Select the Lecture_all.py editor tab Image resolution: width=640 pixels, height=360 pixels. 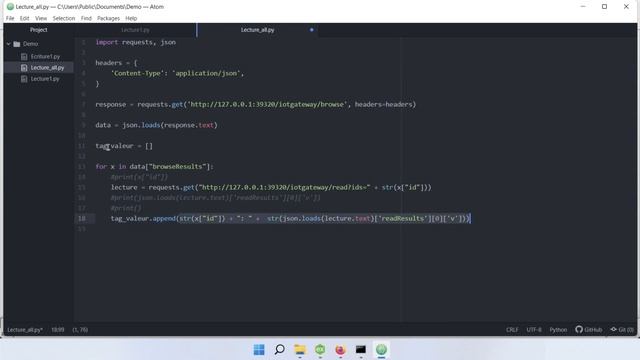[258, 30]
